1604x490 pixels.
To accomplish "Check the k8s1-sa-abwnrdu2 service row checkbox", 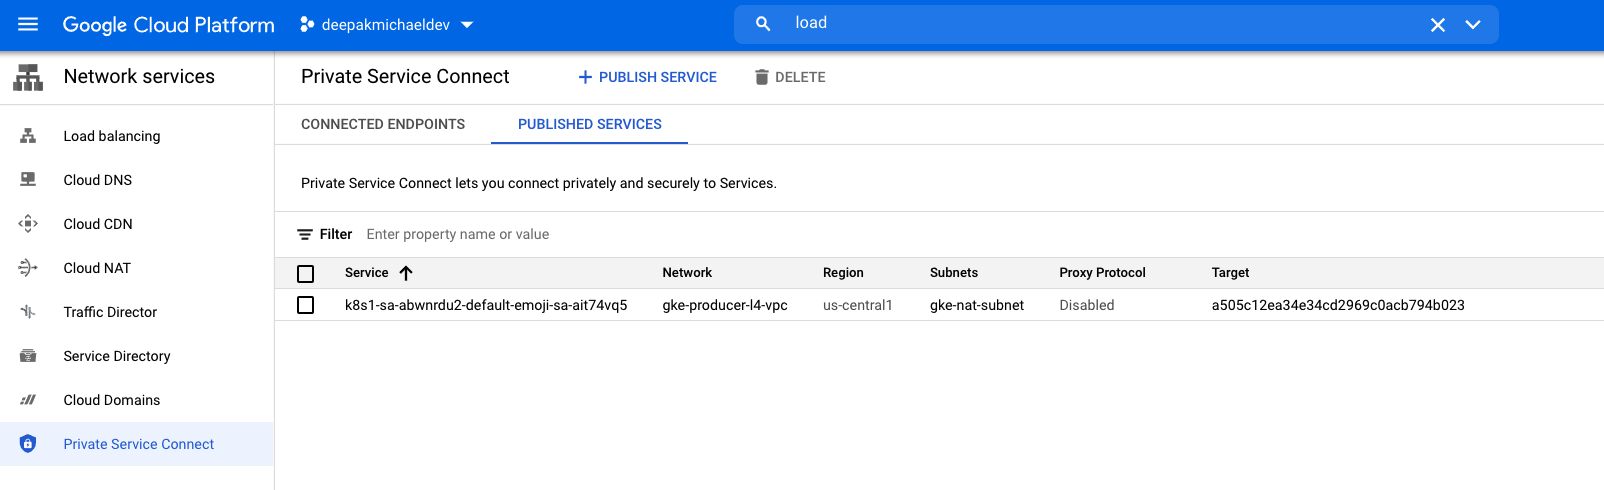I will (306, 305).
